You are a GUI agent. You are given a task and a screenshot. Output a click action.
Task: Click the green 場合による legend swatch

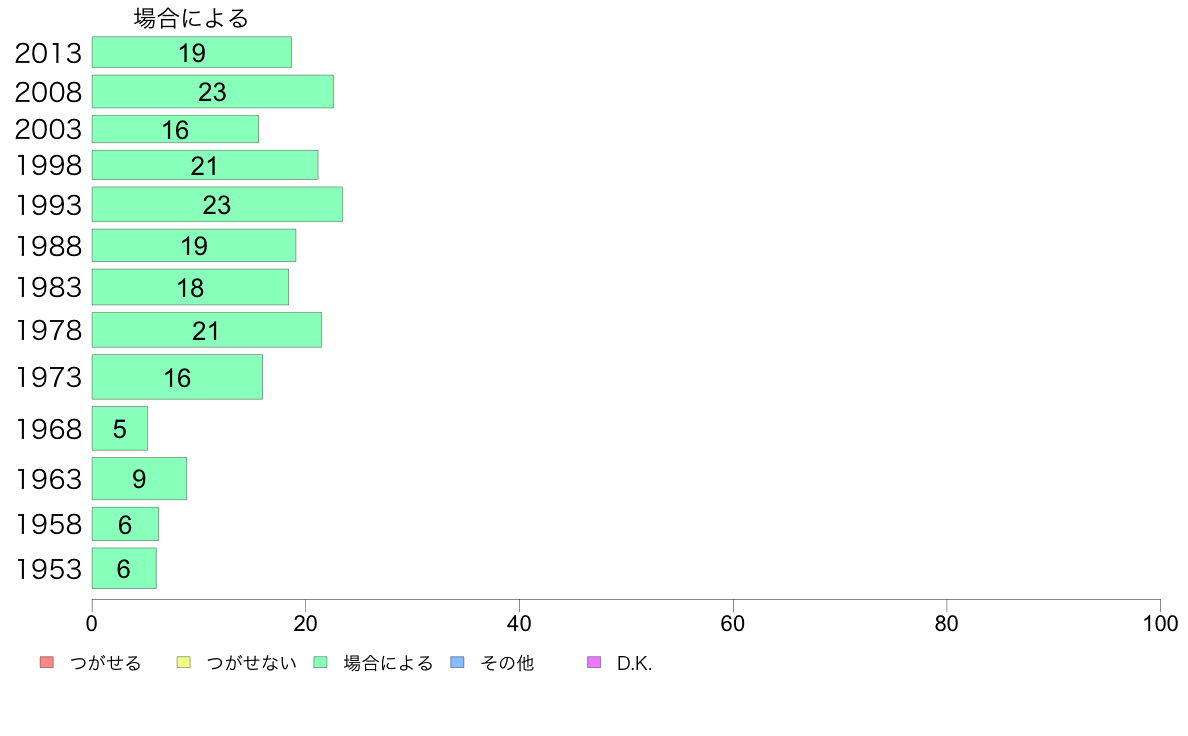(x=320, y=662)
